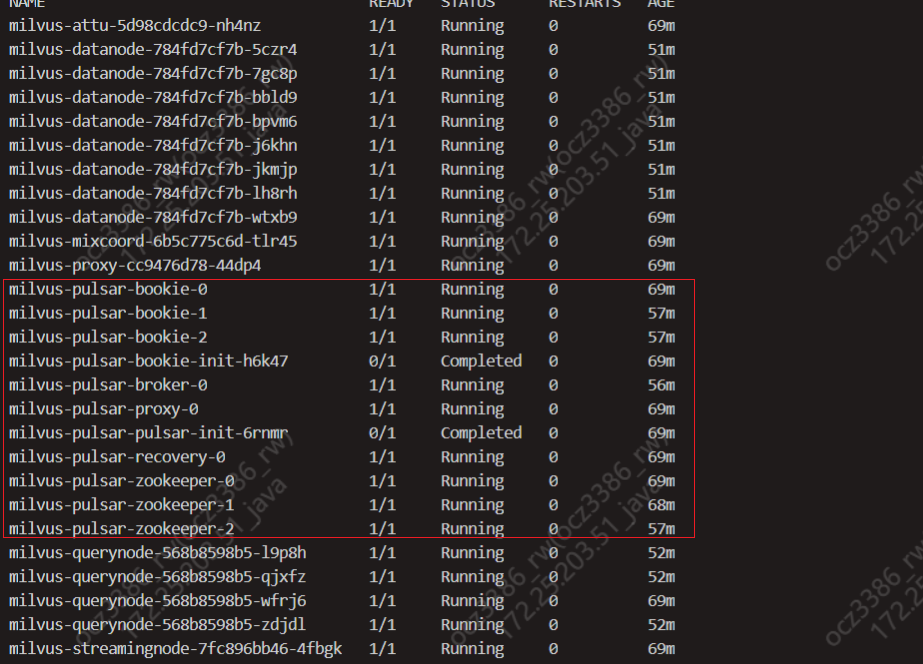The width and height of the screenshot is (923, 664).
Task: Click pod milvus-datanode-784fd7cf7b-jkmjp
Action: (153, 170)
